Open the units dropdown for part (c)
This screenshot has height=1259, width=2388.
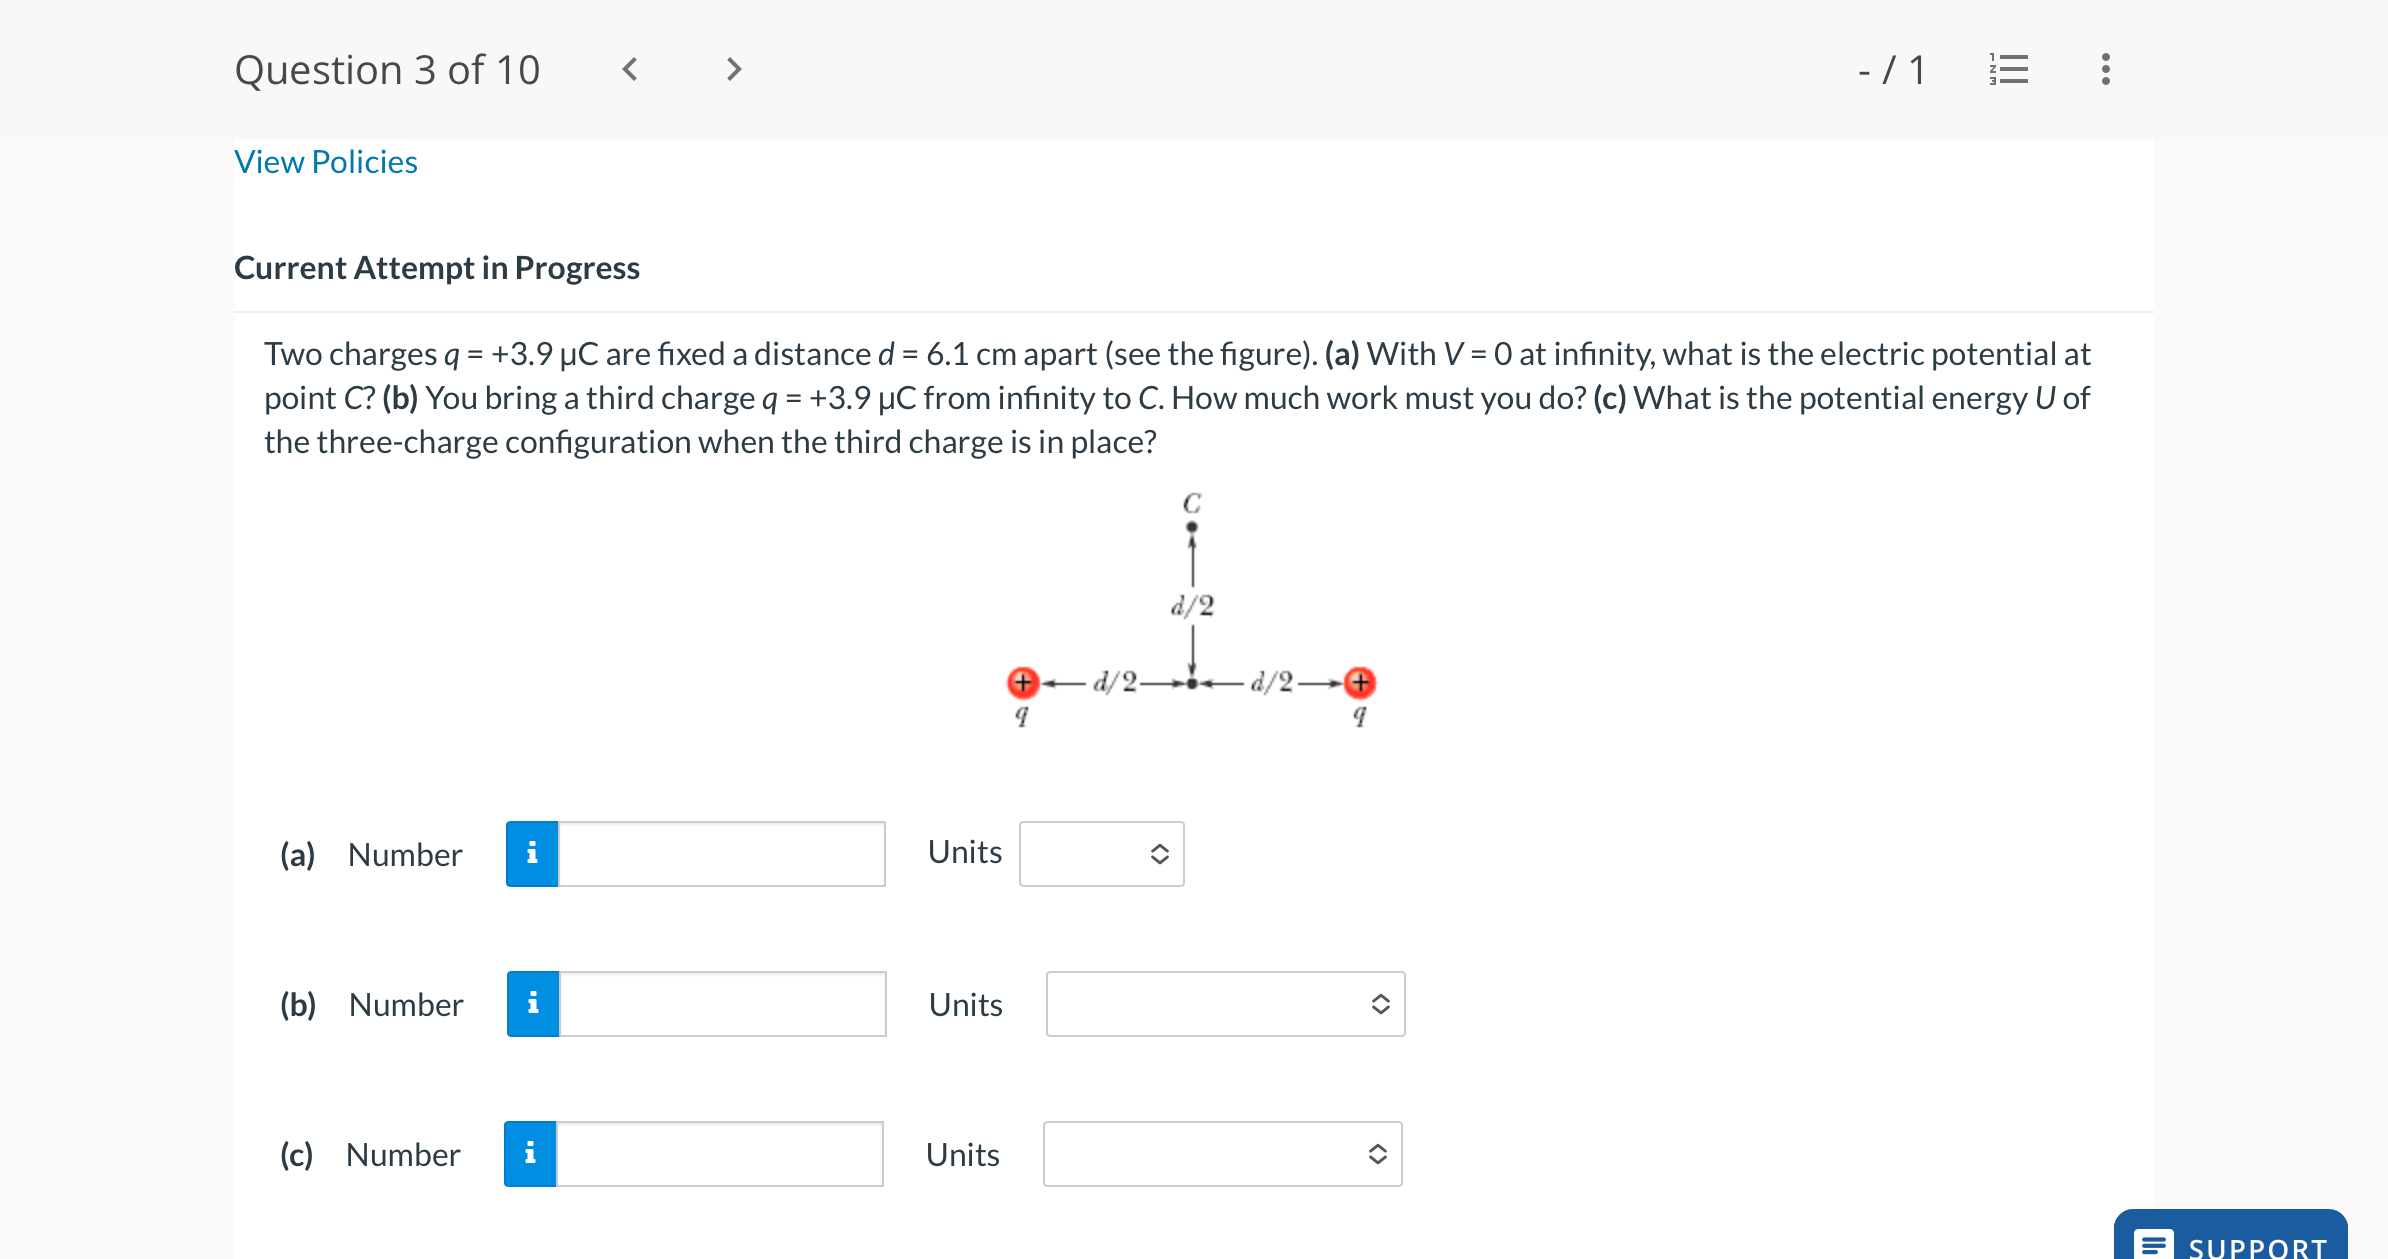coord(1222,1154)
